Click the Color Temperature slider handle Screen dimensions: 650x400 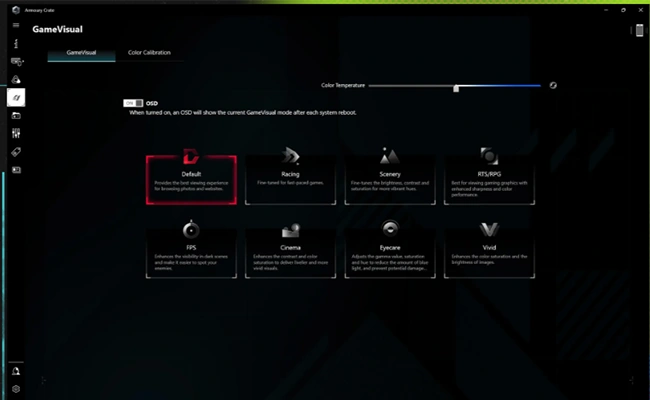coord(456,88)
